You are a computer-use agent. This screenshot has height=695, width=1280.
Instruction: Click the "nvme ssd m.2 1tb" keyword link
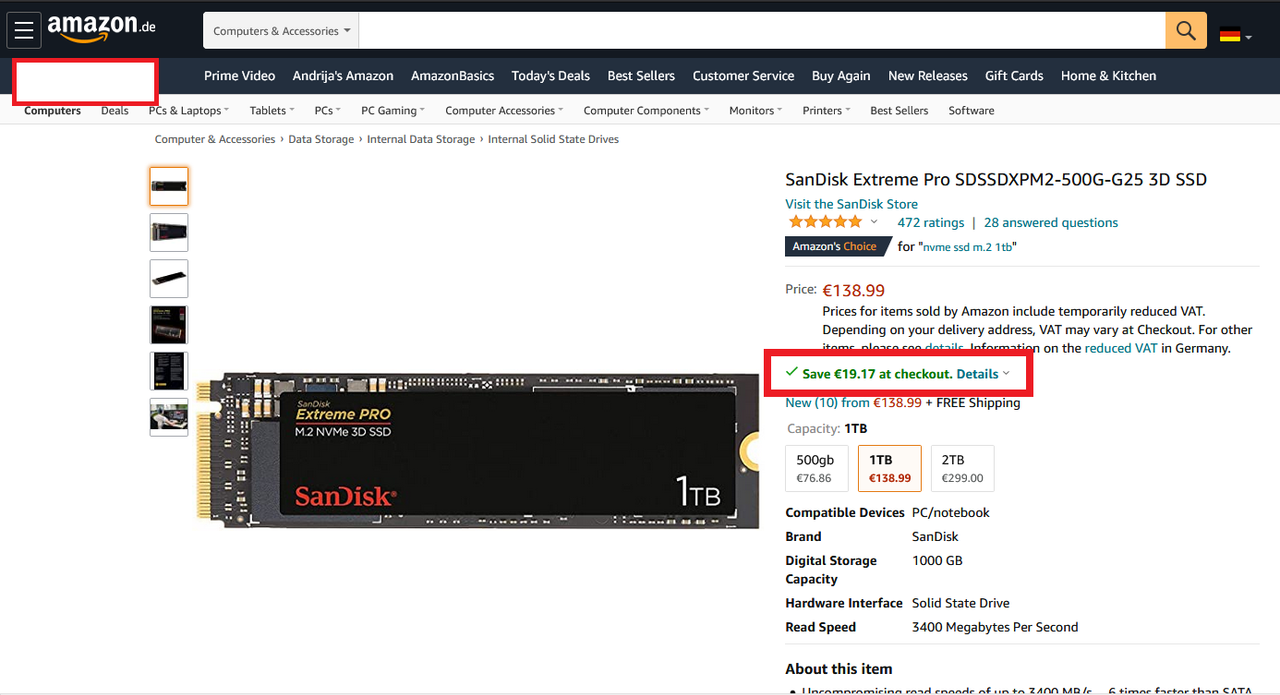tap(967, 247)
